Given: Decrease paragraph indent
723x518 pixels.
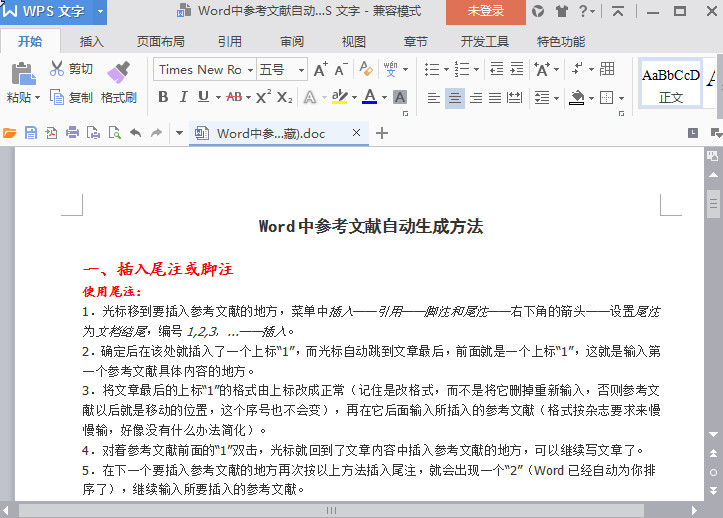Looking at the screenshot, I should [497, 69].
